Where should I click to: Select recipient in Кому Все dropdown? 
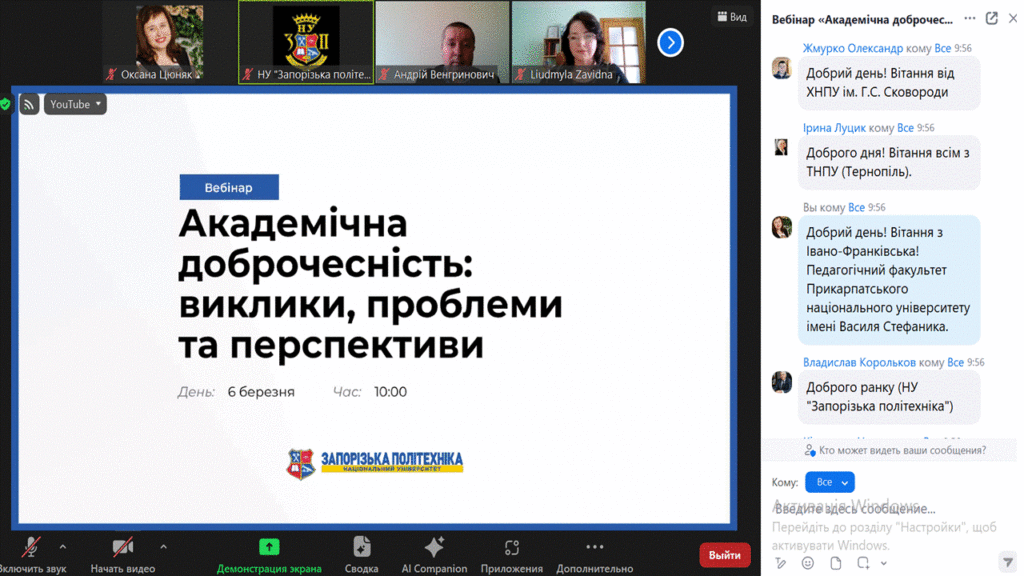pyautogui.click(x=829, y=482)
